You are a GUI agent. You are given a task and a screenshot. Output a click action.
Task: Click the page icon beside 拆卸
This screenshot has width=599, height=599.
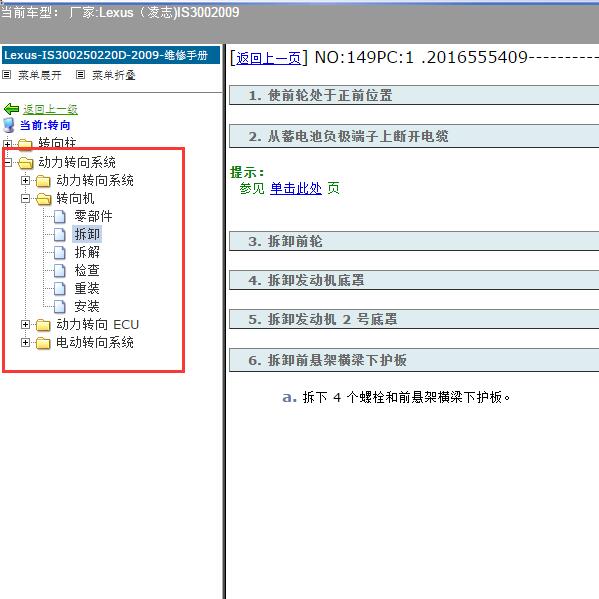(x=59, y=235)
